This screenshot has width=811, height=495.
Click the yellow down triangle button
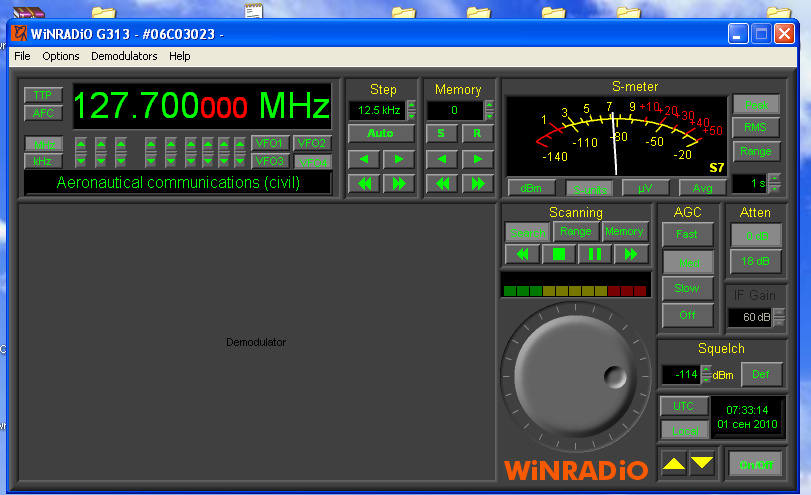pyautogui.click(x=702, y=463)
